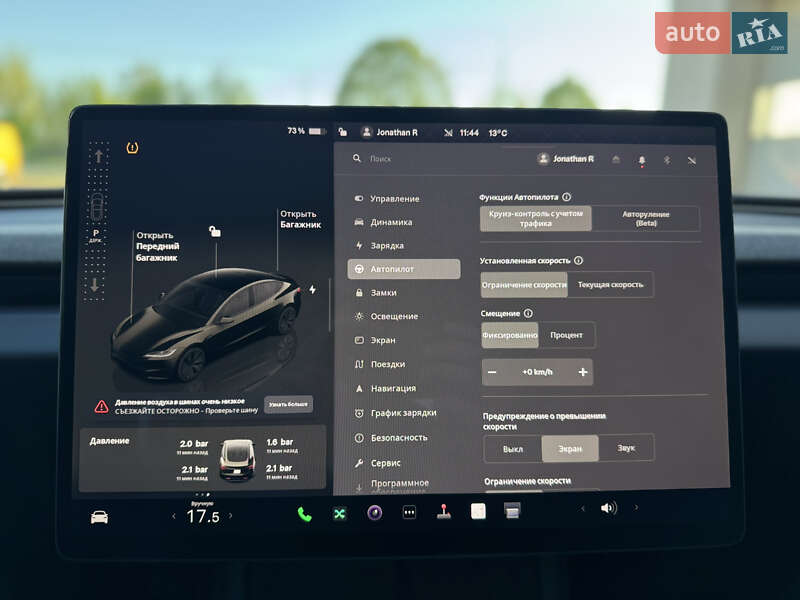Switch to the Экран settings tab
Image resolution: width=800 pixels, height=600 pixels.
pyautogui.click(x=389, y=340)
